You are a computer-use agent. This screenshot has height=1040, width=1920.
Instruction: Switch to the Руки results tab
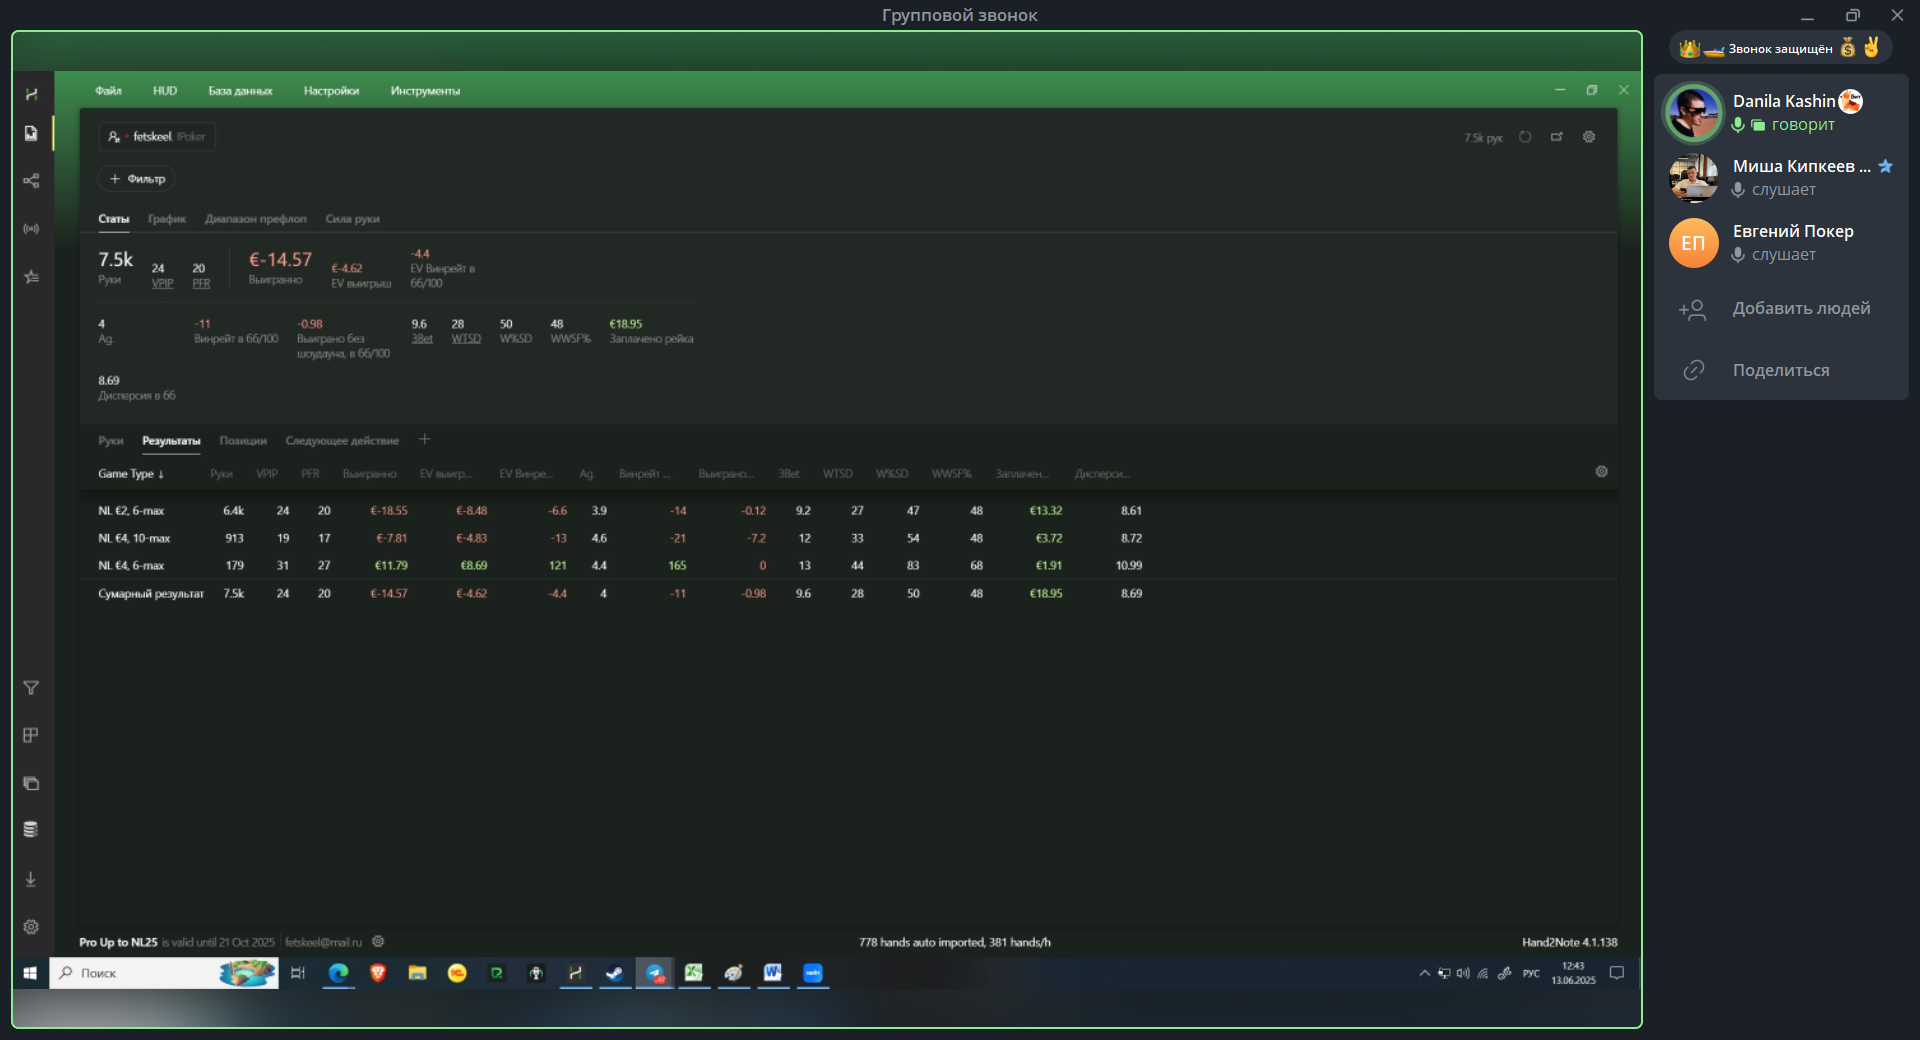(x=111, y=441)
